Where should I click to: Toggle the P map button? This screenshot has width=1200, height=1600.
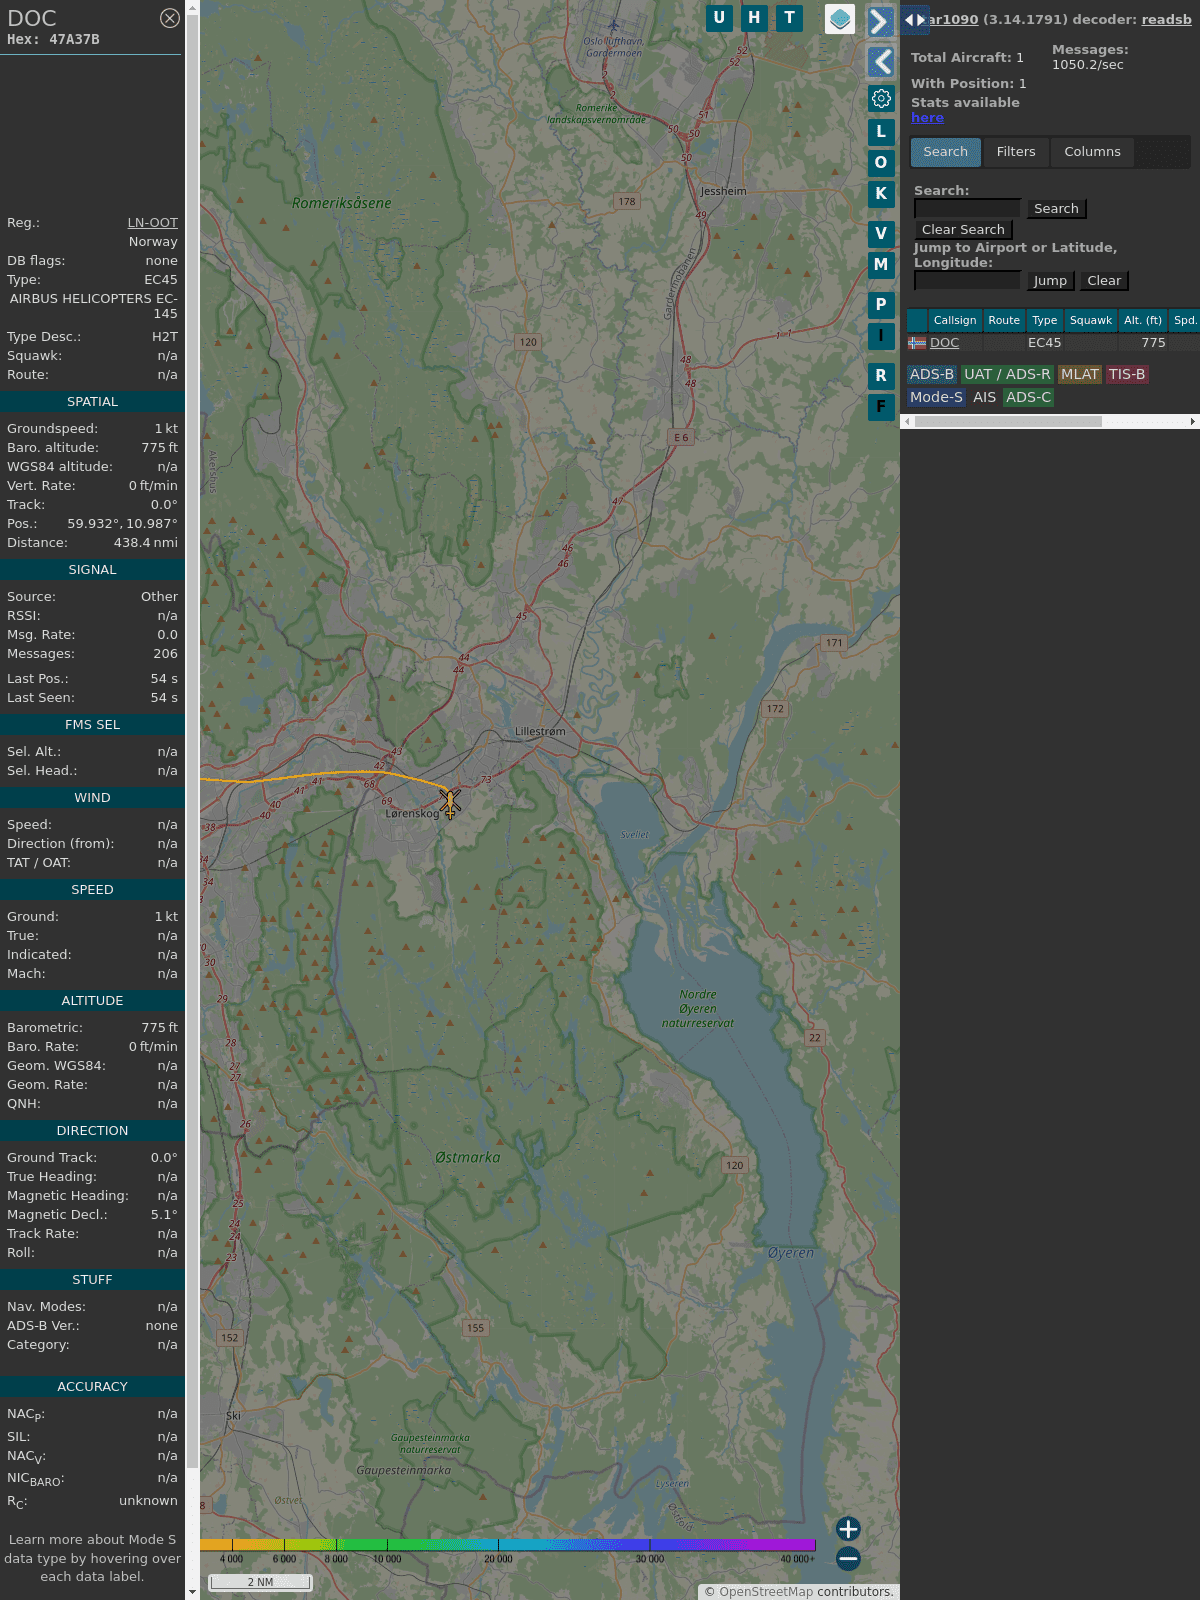pos(881,305)
